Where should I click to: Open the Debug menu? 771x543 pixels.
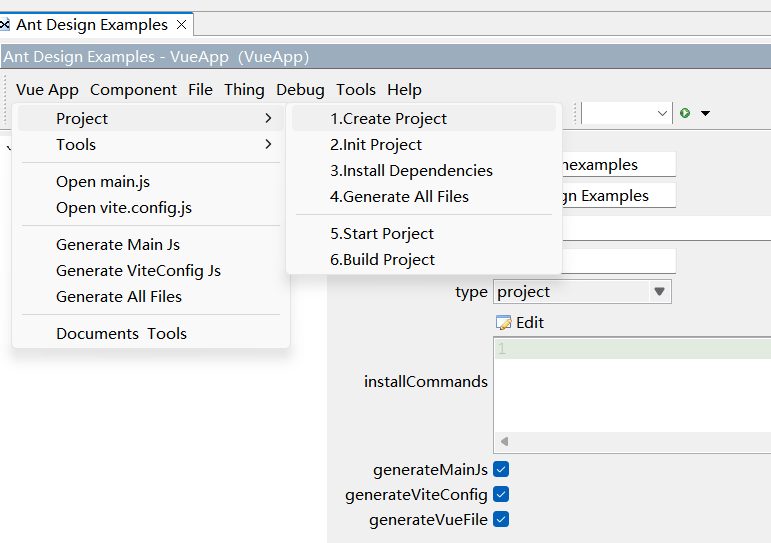pos(300,90)
